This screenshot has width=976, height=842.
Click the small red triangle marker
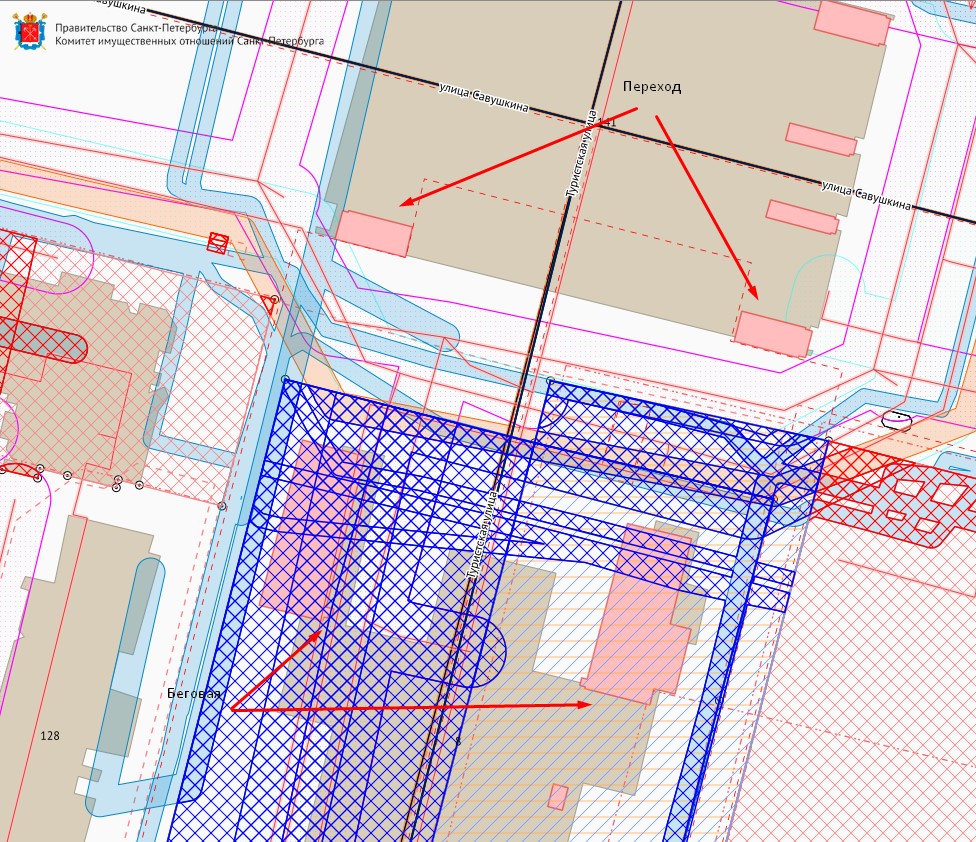pyautogui.click(x=267, y=300)
